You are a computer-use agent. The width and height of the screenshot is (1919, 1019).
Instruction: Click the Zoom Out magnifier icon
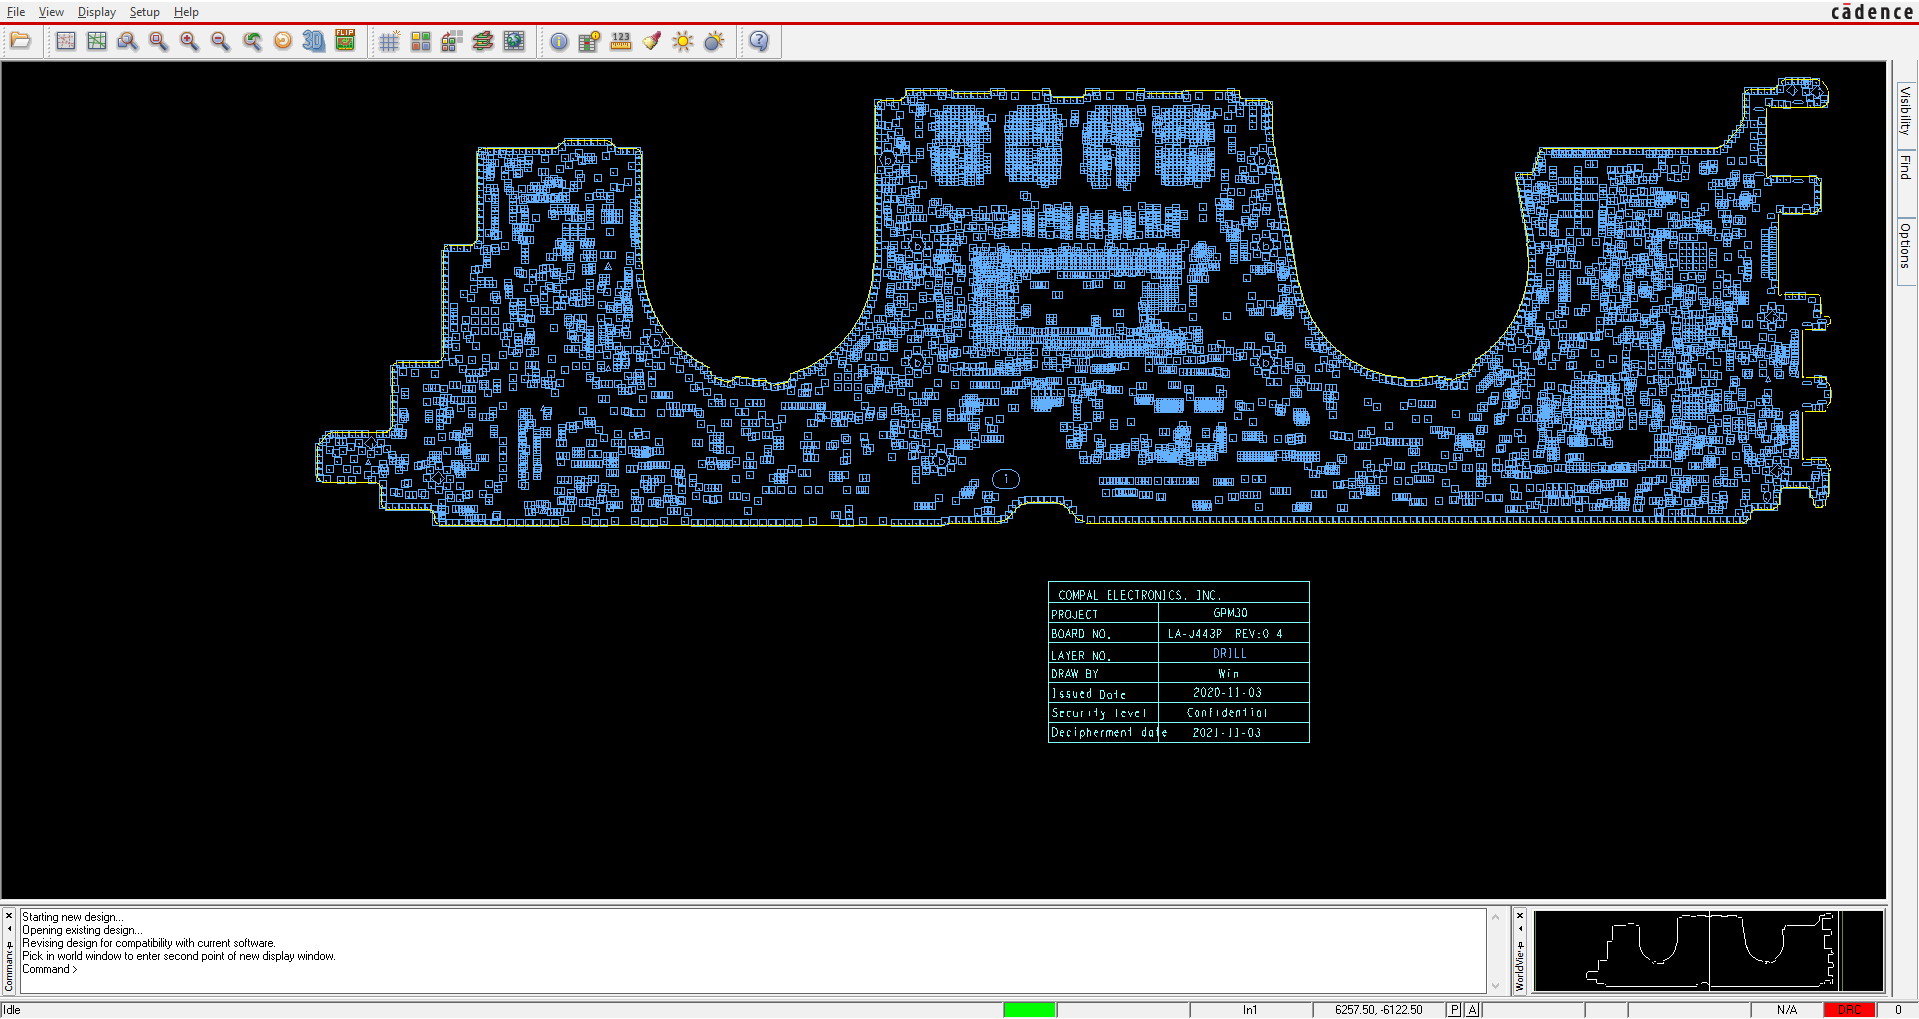(220, 41)
